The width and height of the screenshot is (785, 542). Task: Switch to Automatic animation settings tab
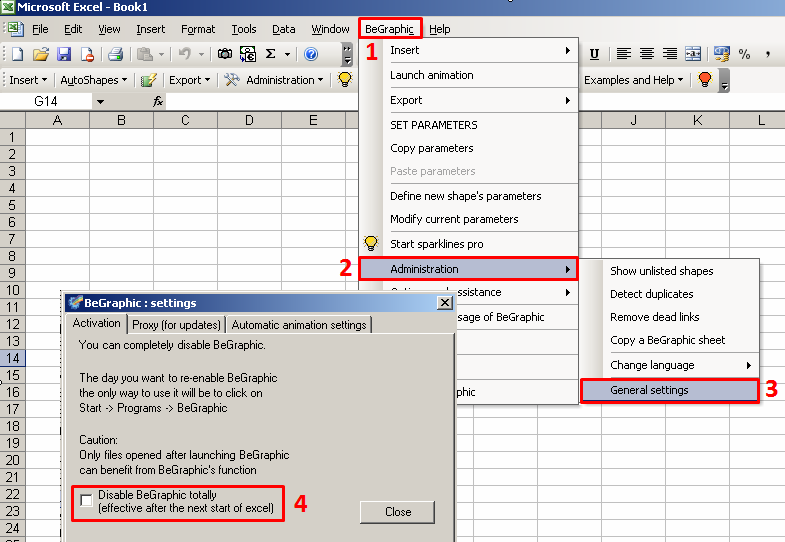pos(299,324)
